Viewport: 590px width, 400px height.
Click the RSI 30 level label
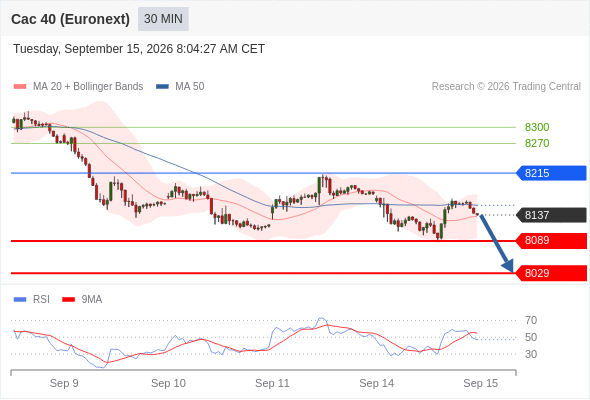[531, 354]
